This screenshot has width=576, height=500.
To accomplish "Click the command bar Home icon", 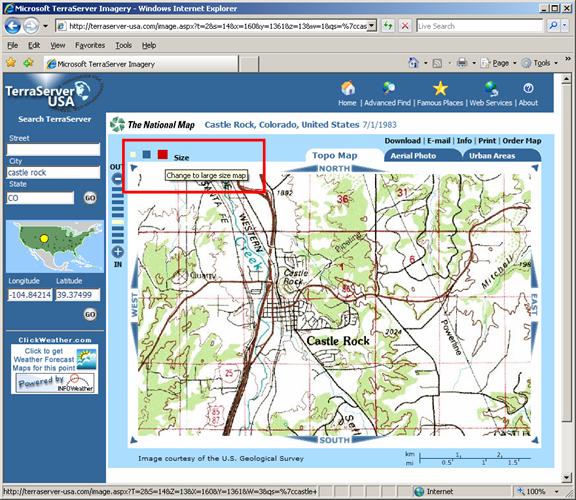I will (x=413, y=63).
